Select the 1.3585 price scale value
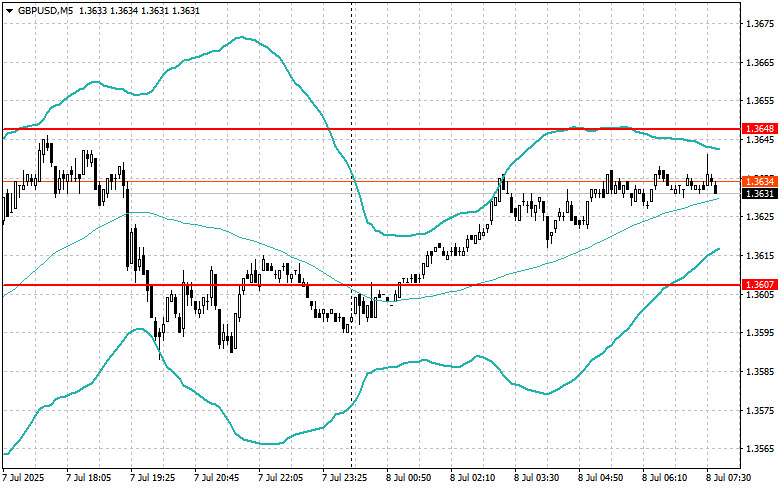This screenshot has height=489, width=781. tap(760, 372)
